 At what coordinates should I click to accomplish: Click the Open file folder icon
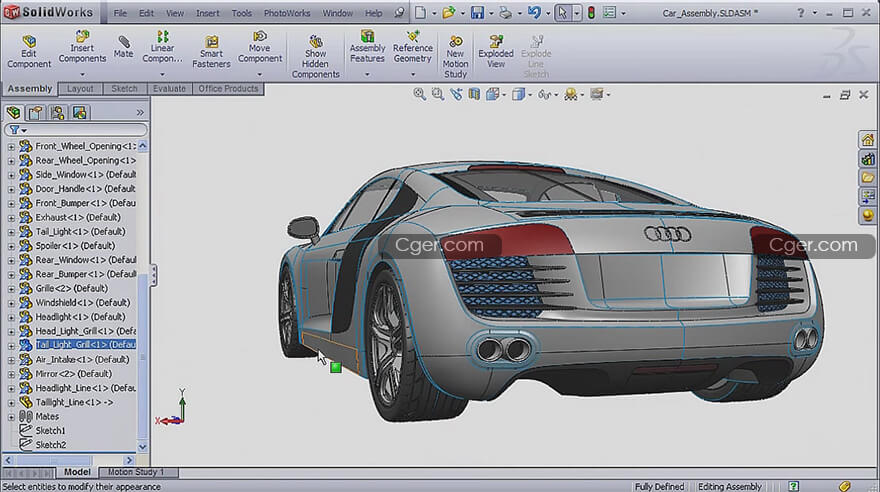pyautogui.click(x=448, y=12)
